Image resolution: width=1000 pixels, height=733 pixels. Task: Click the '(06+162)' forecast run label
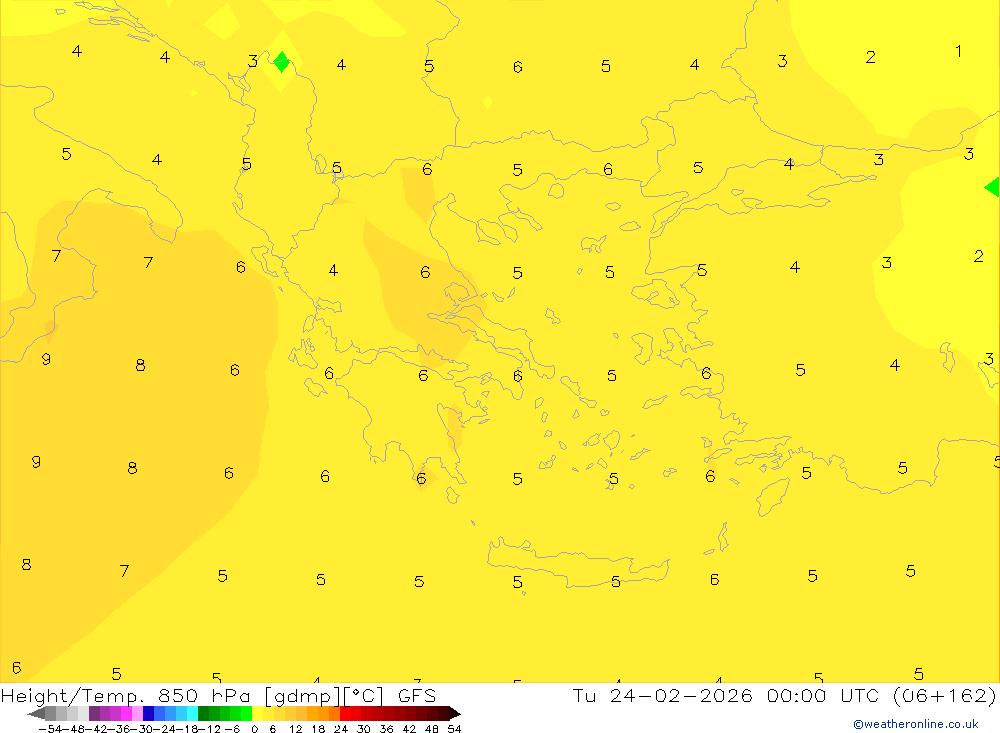[945, 695]
